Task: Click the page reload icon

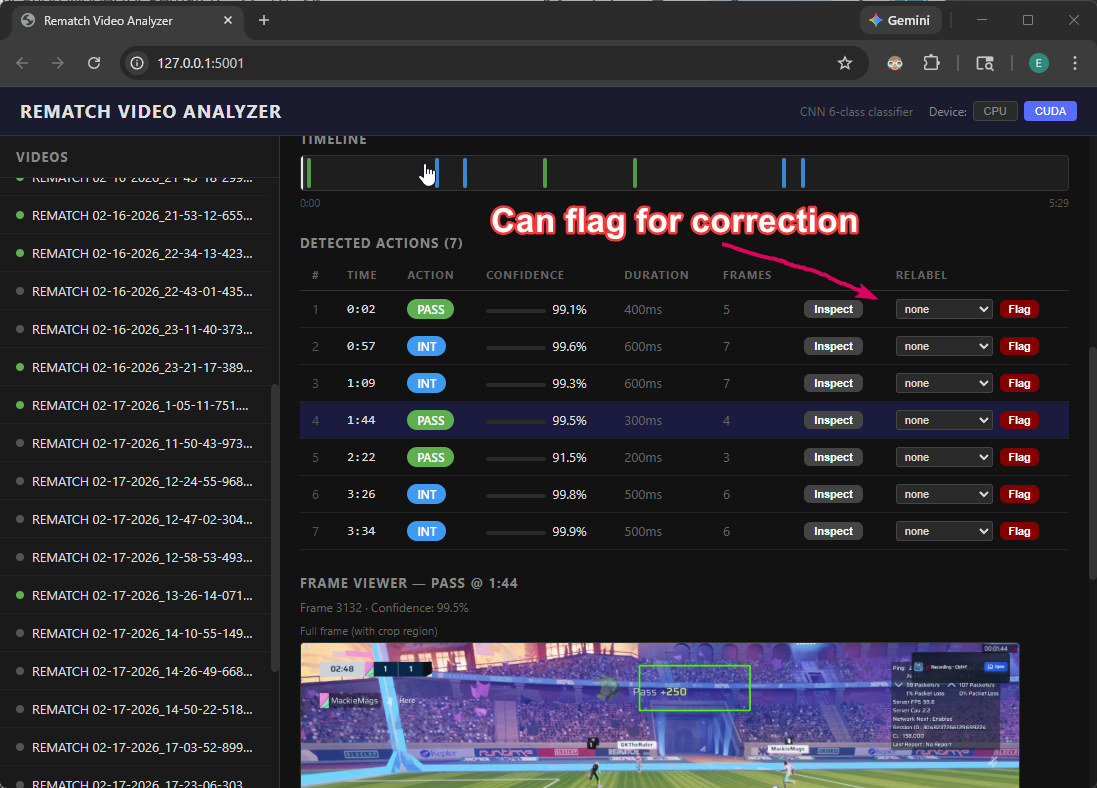Action: tap(93, 62)
